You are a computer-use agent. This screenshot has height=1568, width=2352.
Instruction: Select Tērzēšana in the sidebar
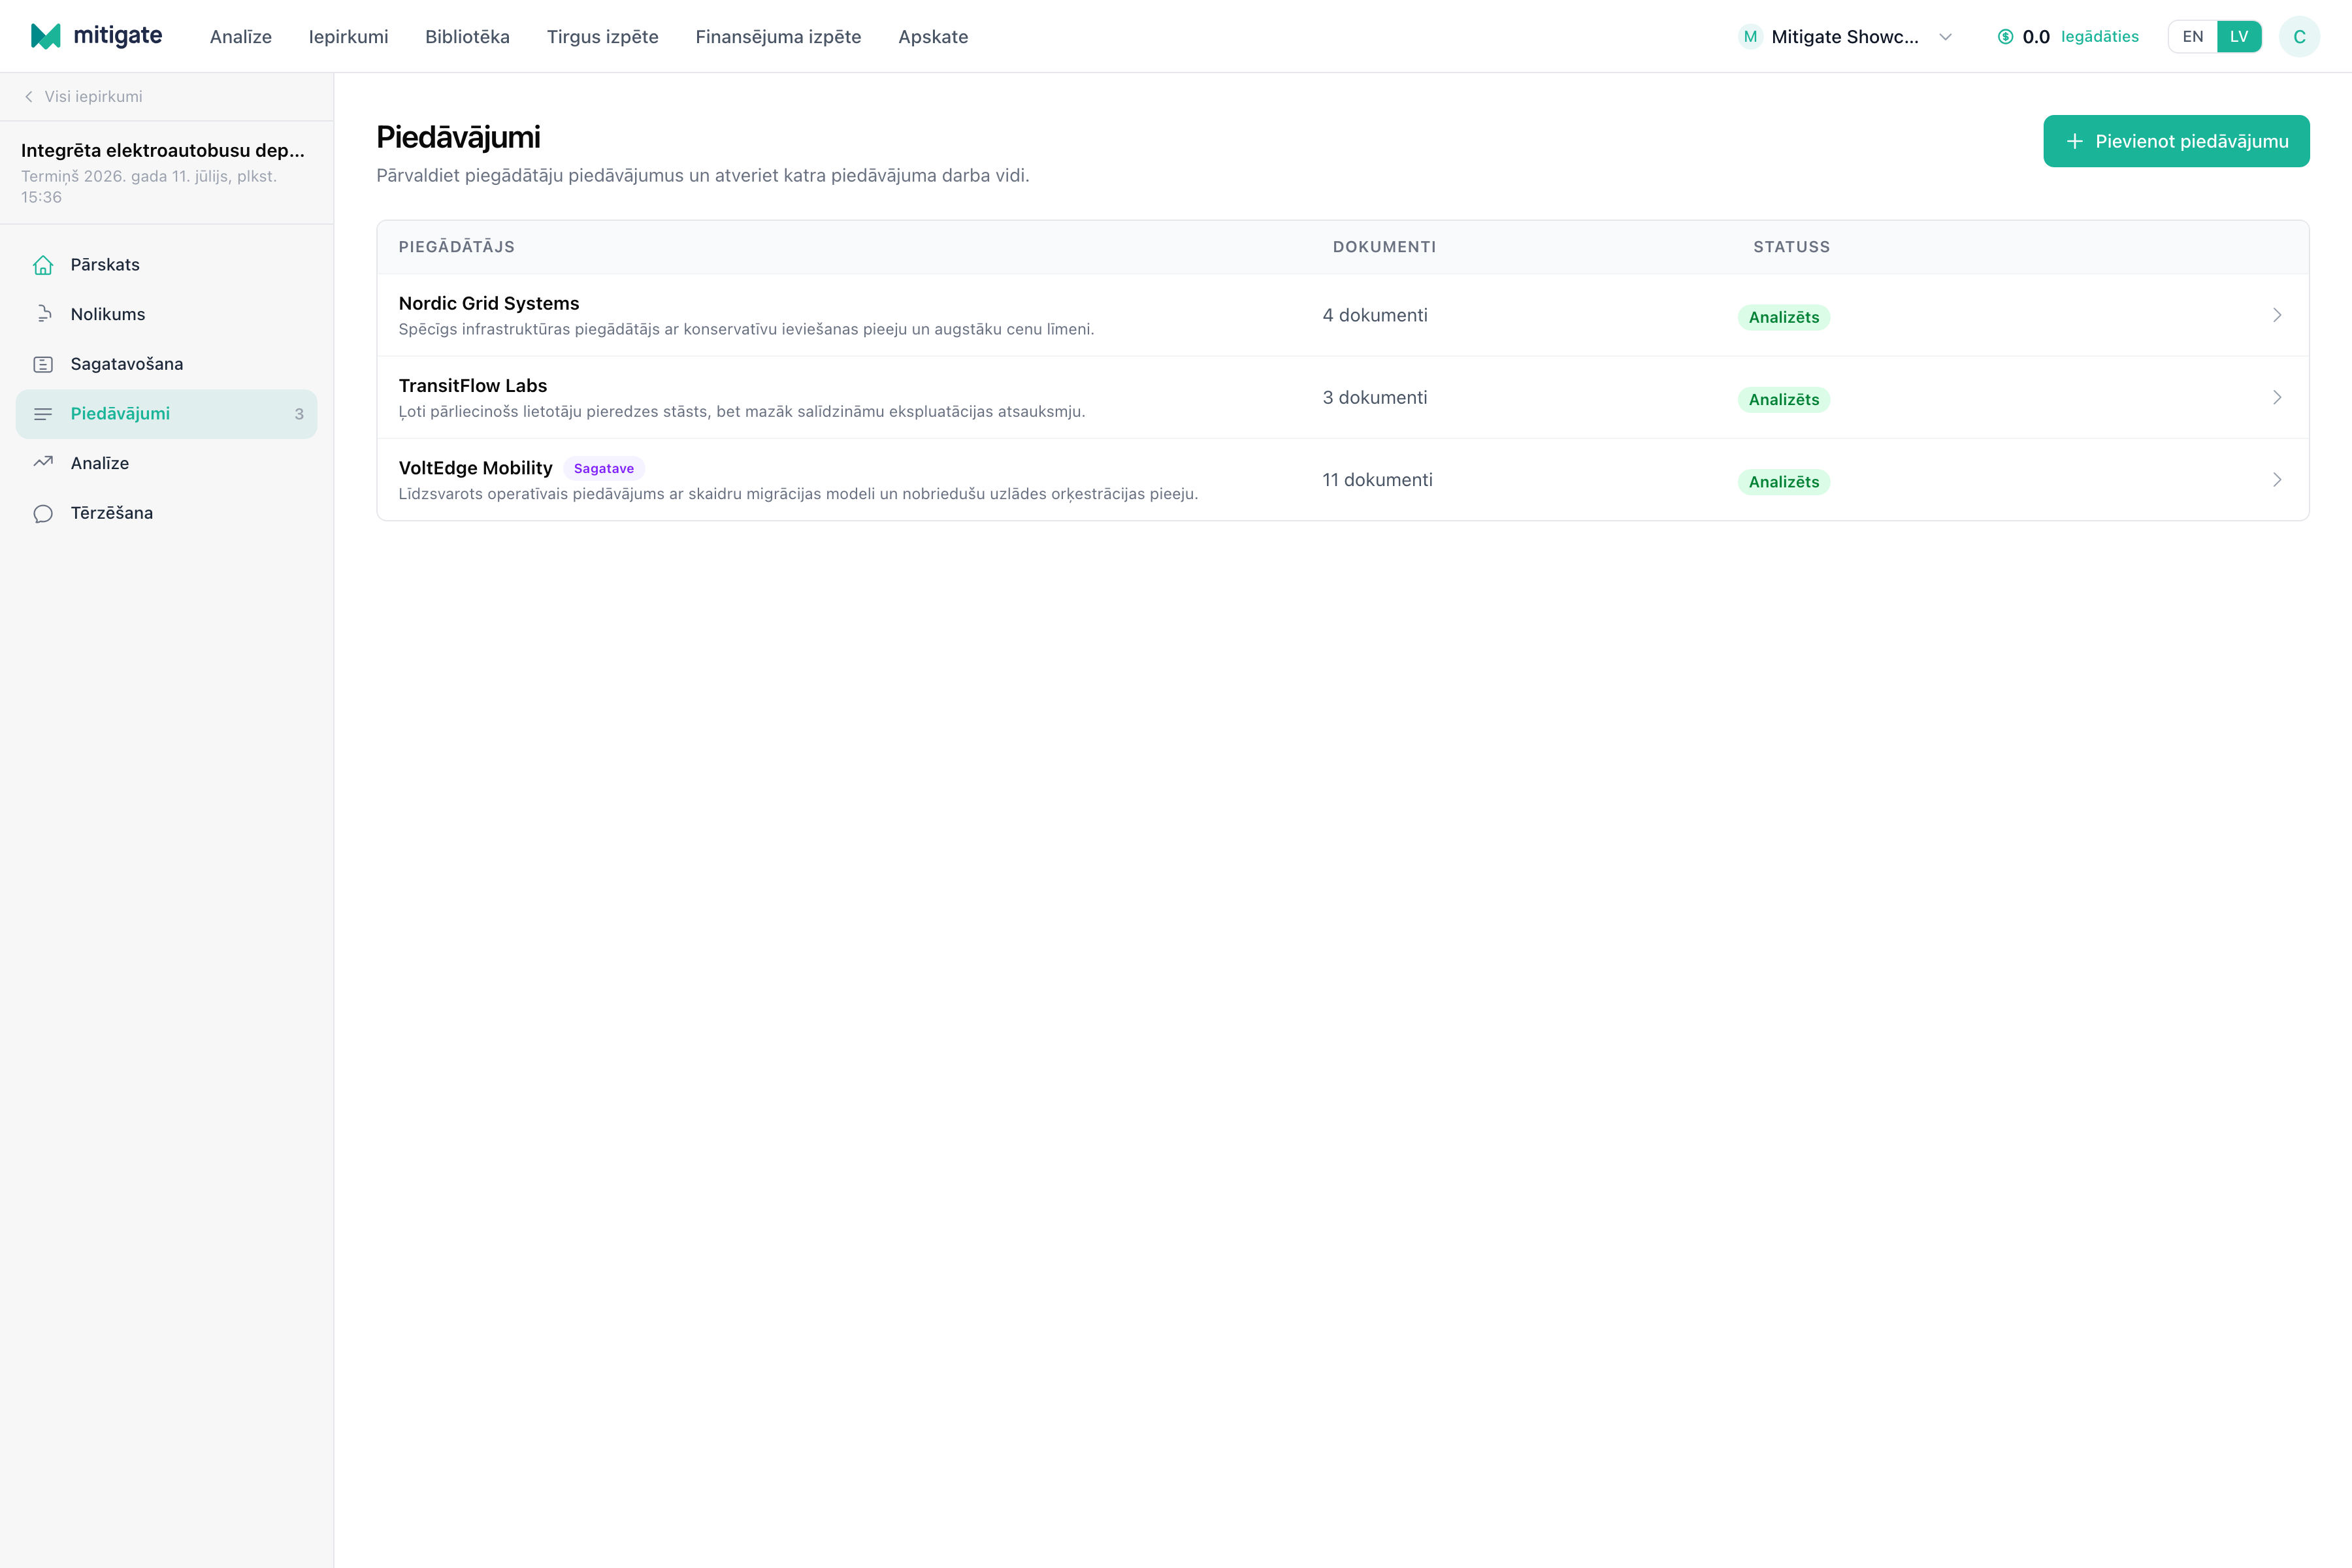166,513
